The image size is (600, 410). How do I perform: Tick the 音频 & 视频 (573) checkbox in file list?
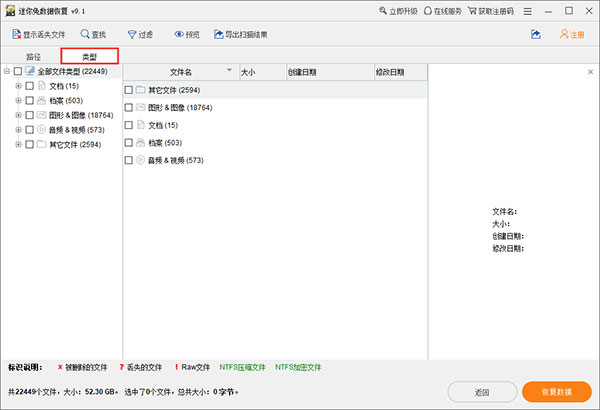128,160
